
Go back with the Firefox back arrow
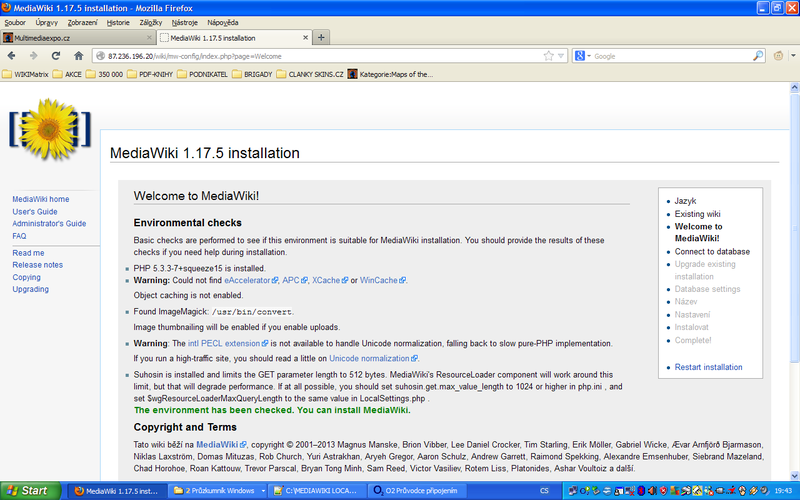pos(11,56)
